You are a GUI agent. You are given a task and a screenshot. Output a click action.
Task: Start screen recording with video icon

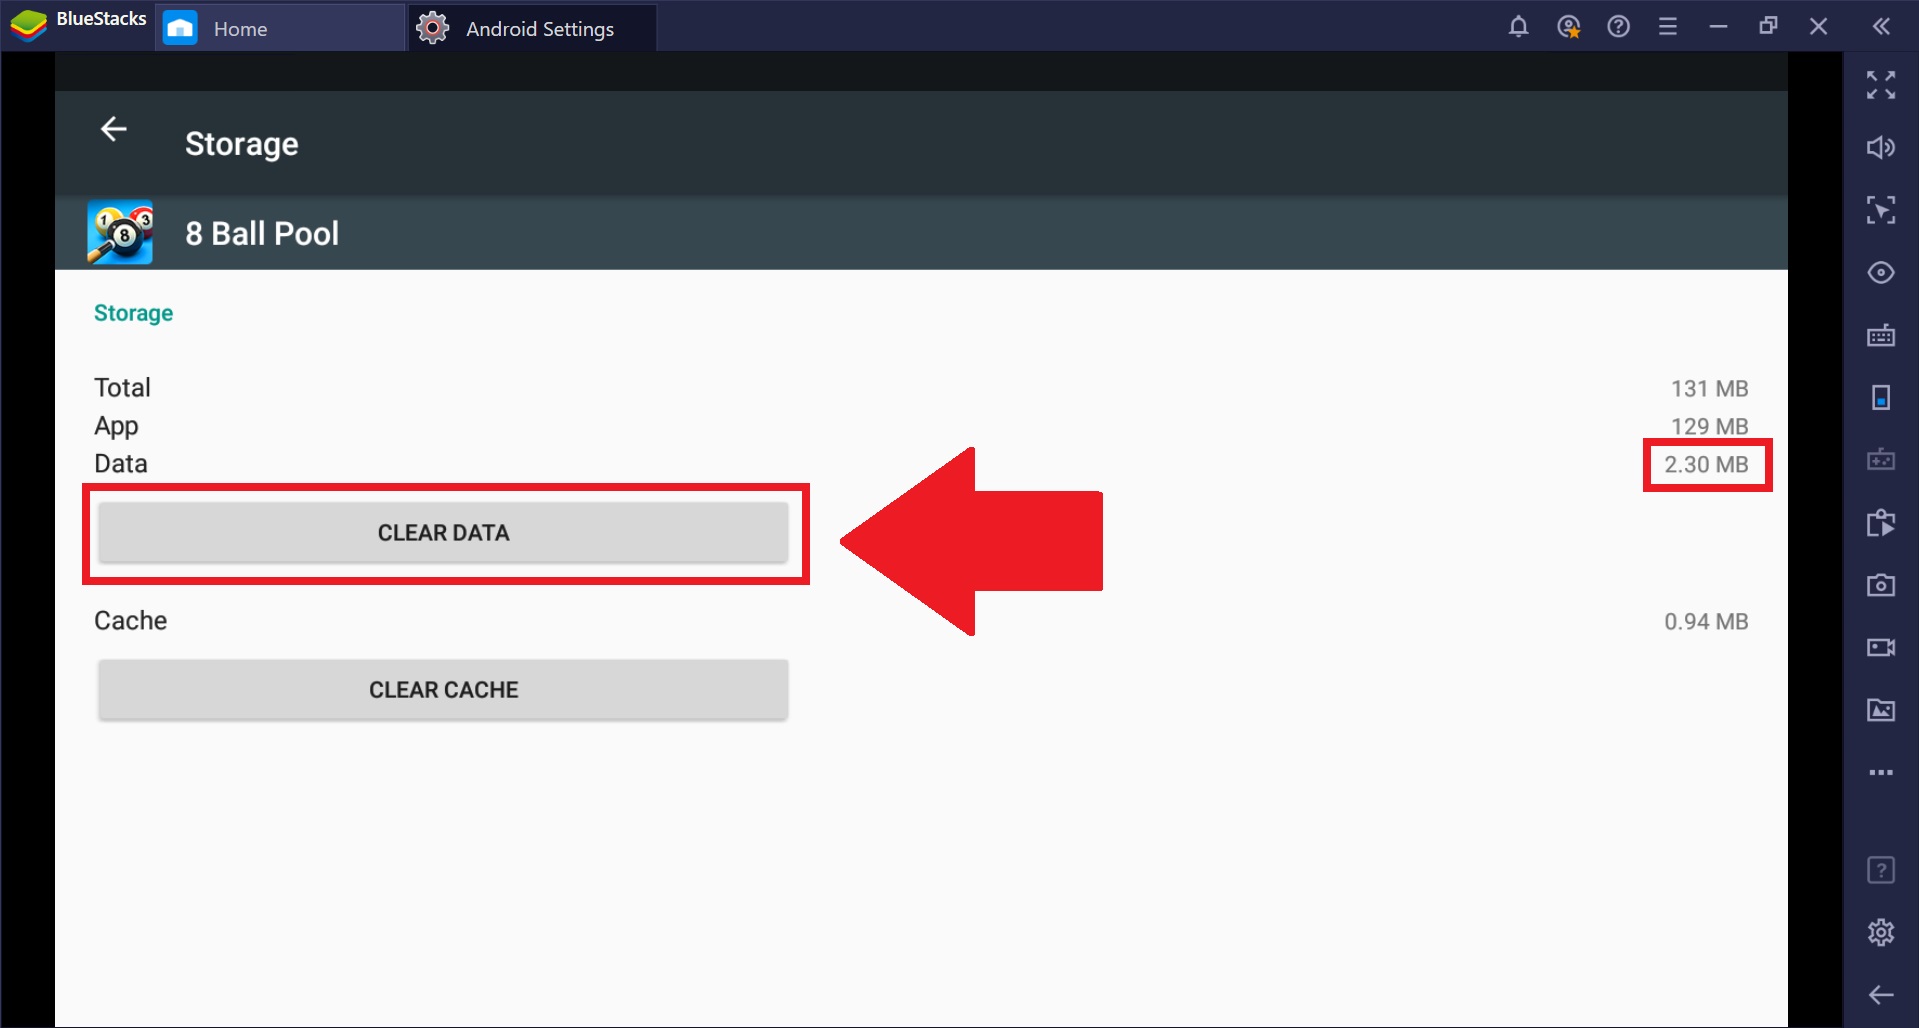point(1881,648)
